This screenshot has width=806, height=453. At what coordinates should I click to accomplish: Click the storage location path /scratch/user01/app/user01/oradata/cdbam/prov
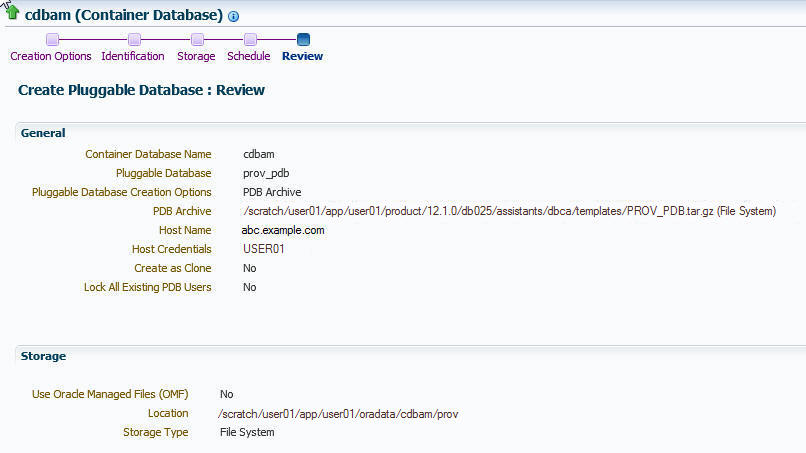338,414
